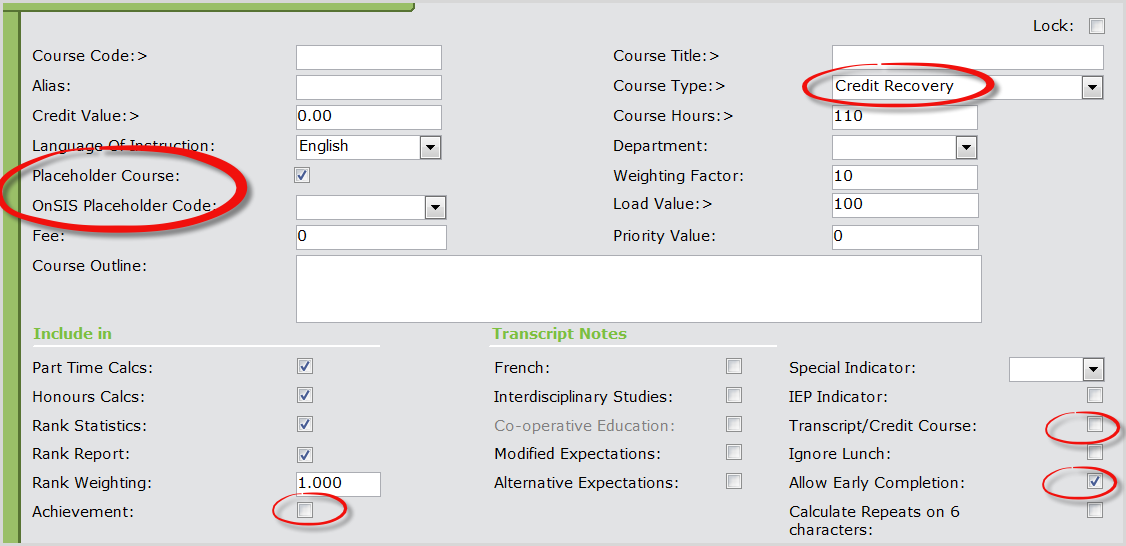Expand OnSIS Placeholder Code dropdown

point(435,207)
